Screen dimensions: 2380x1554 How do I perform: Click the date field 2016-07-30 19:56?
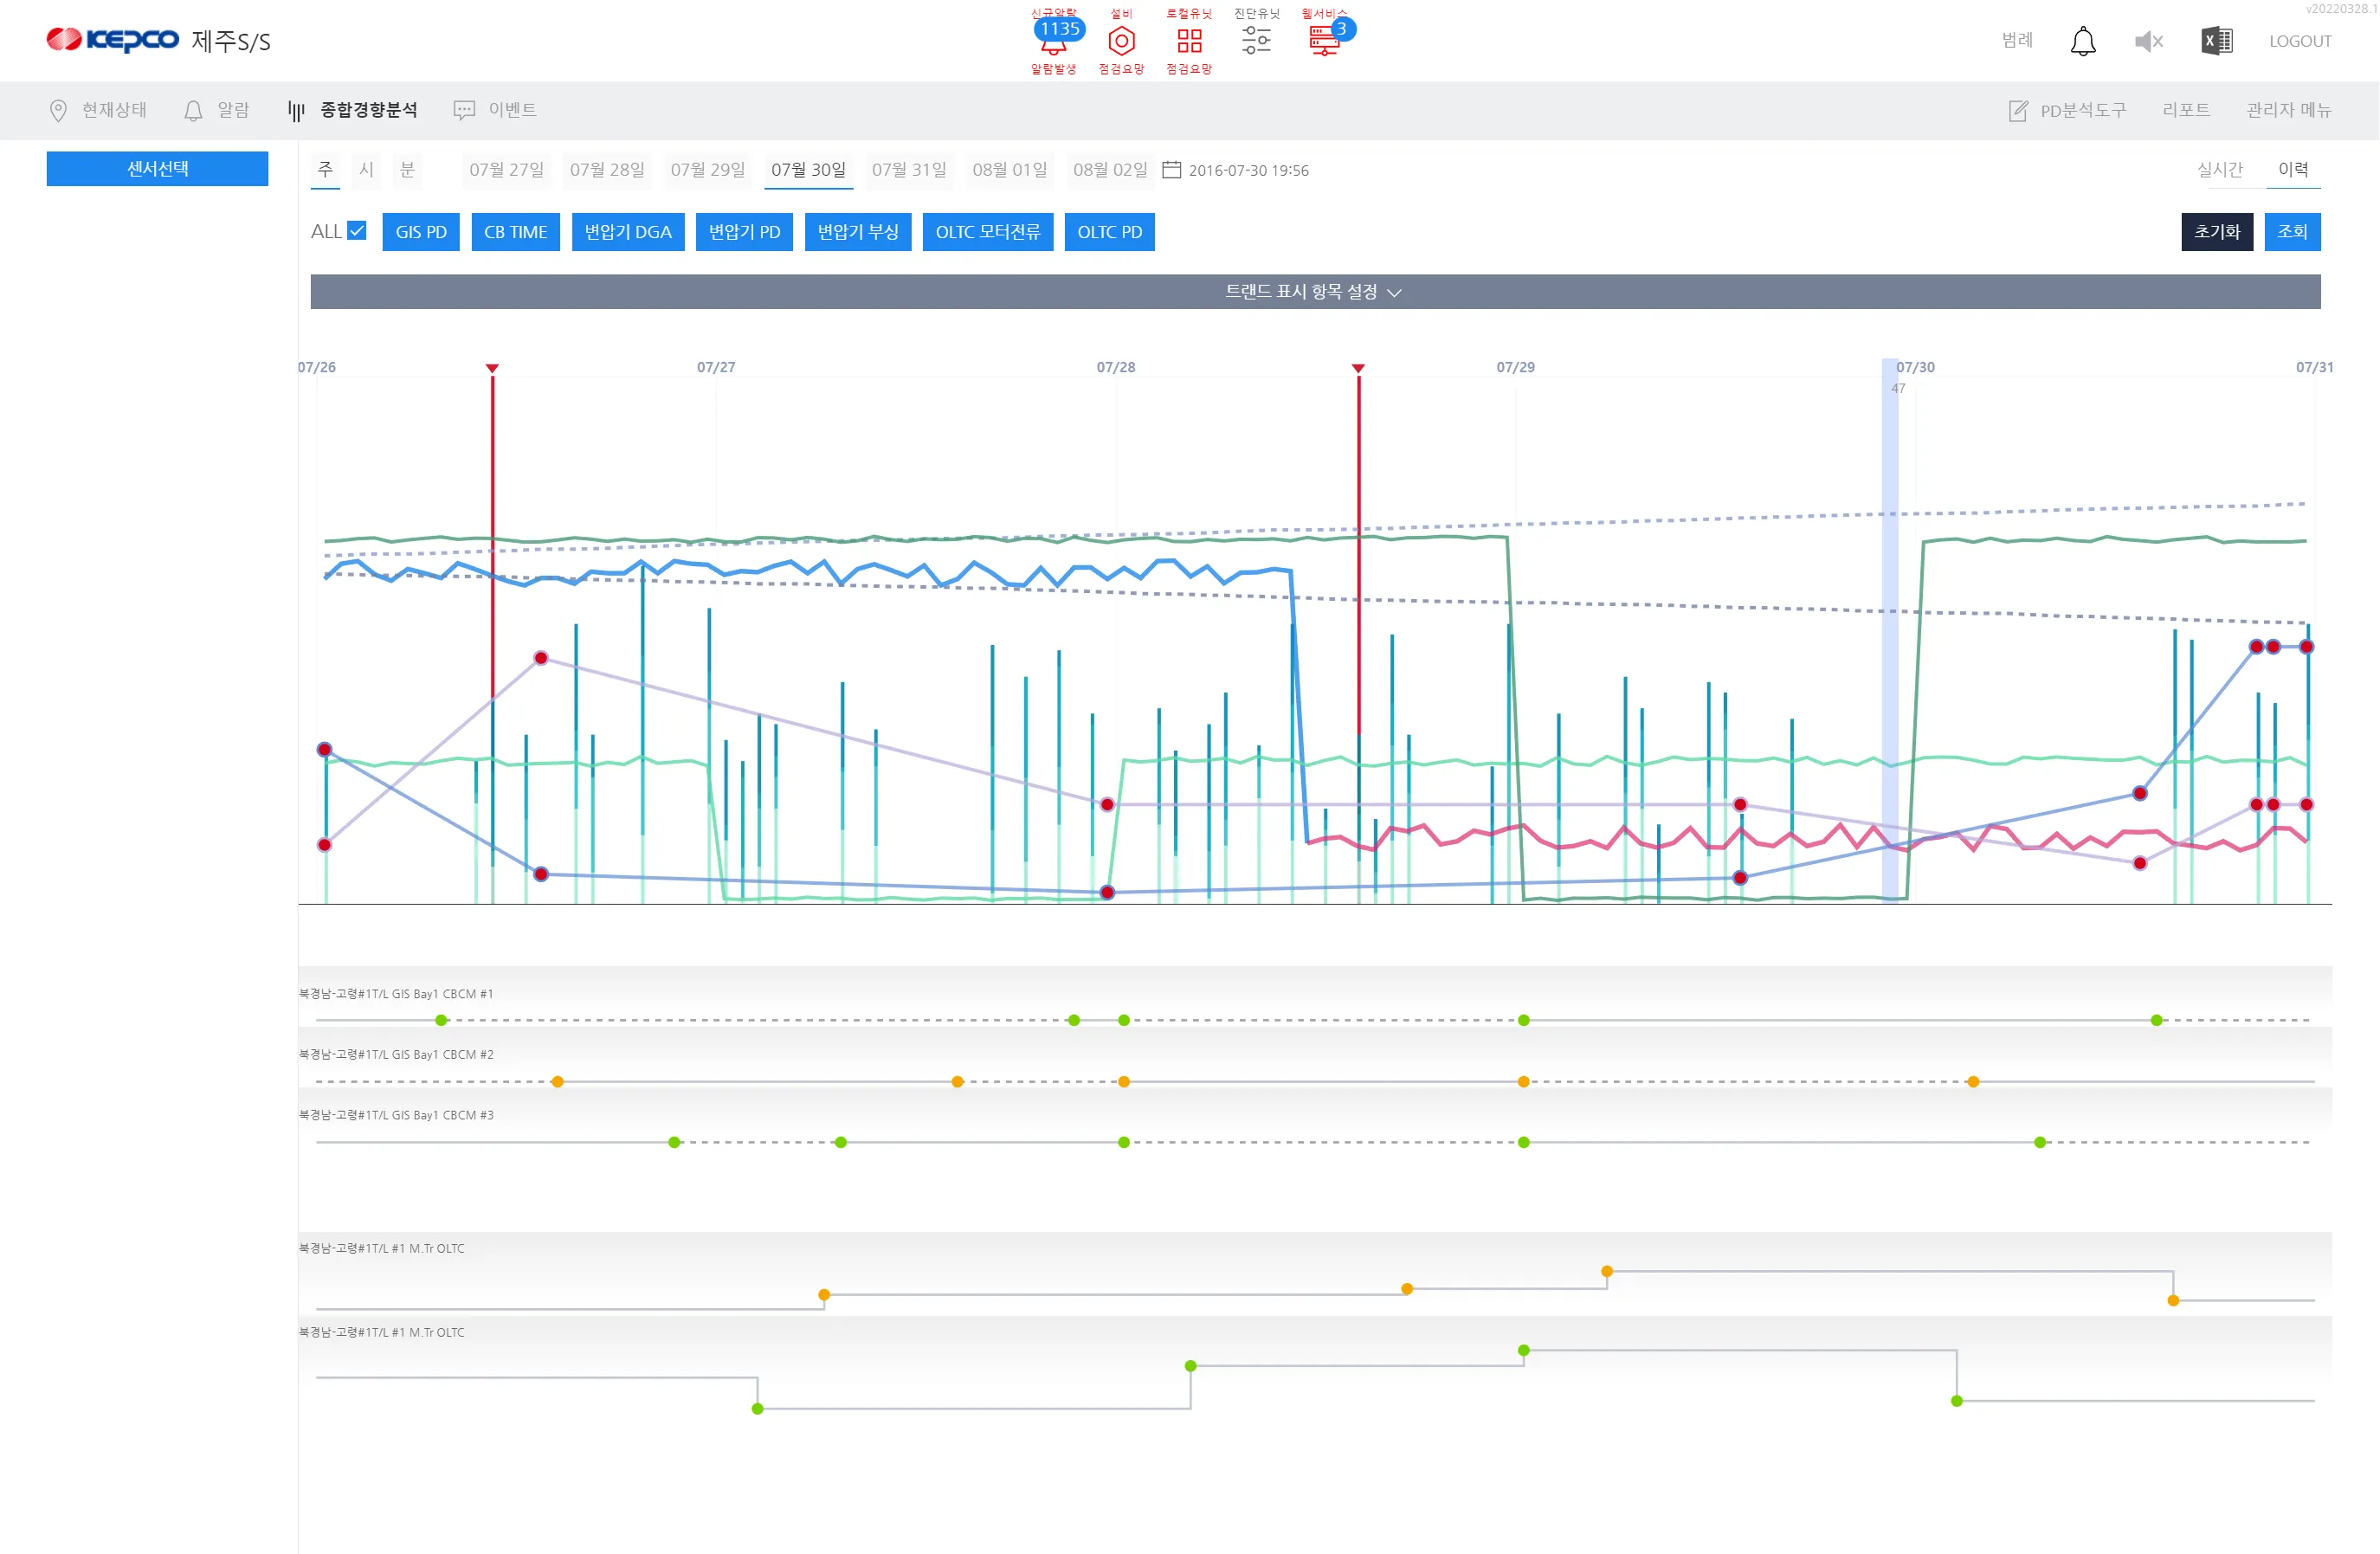coord(1249,171)
